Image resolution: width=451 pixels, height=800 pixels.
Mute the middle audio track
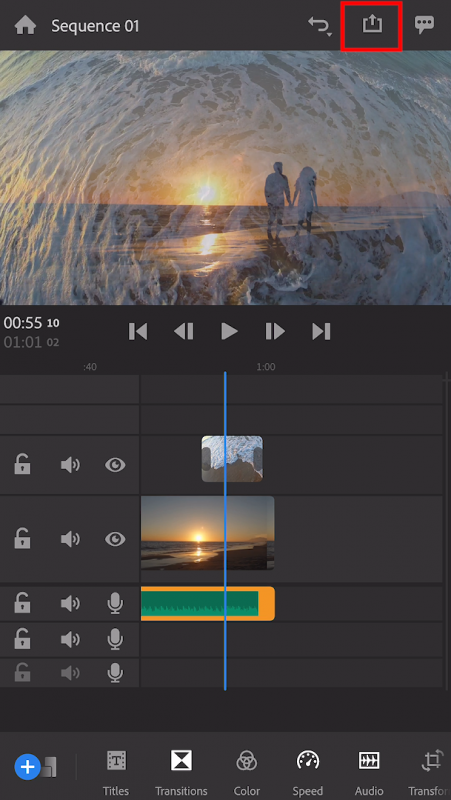pos(70,639)
